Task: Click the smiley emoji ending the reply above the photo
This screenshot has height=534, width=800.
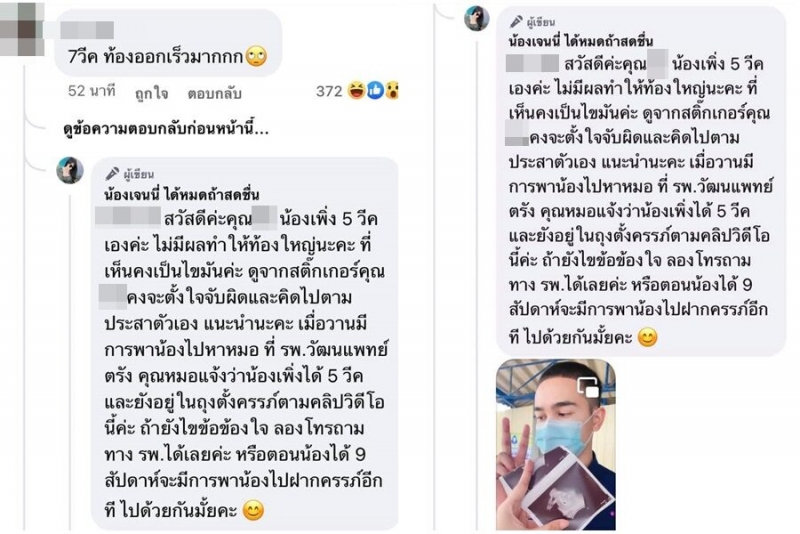Action: click(x=647, y=338)
